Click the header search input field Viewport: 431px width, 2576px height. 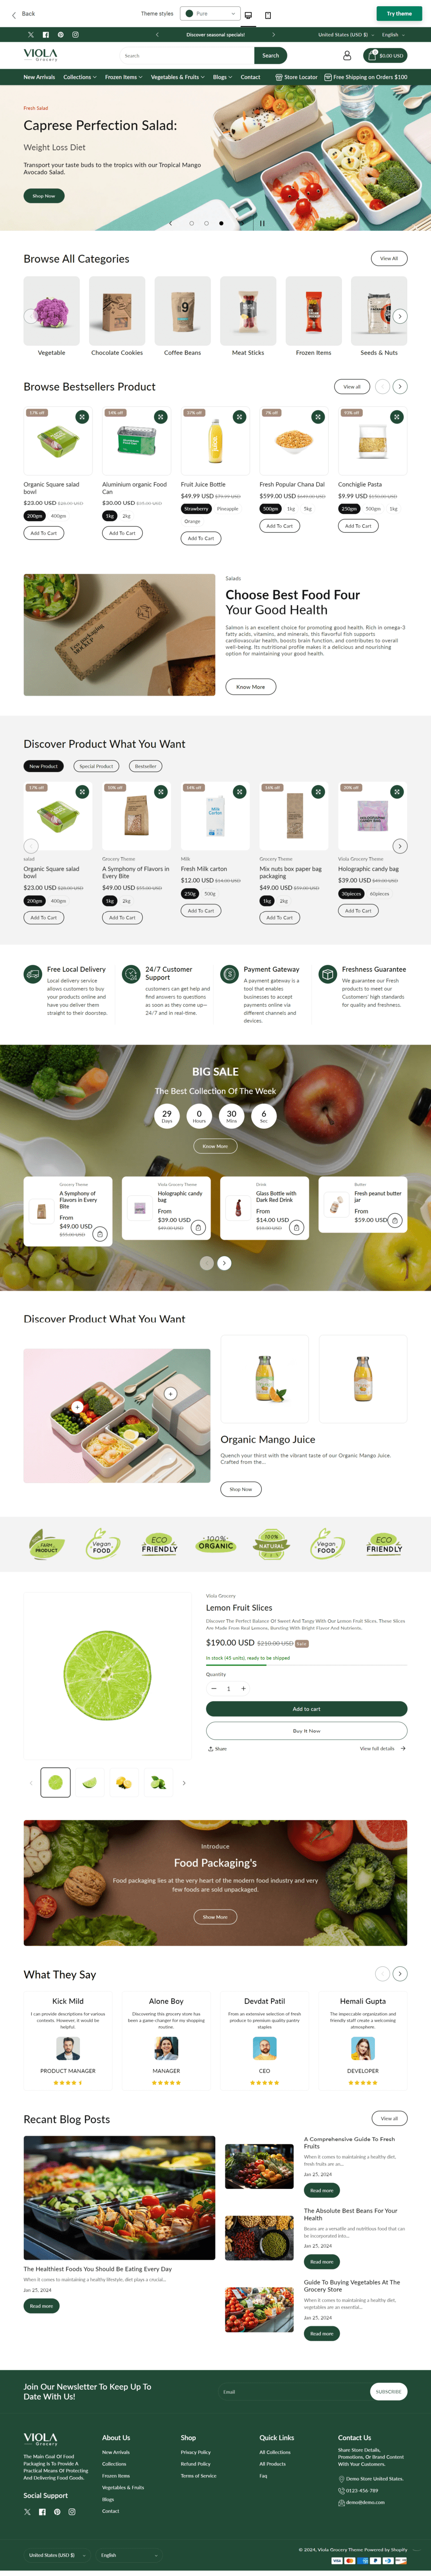[x=185, y=56]
